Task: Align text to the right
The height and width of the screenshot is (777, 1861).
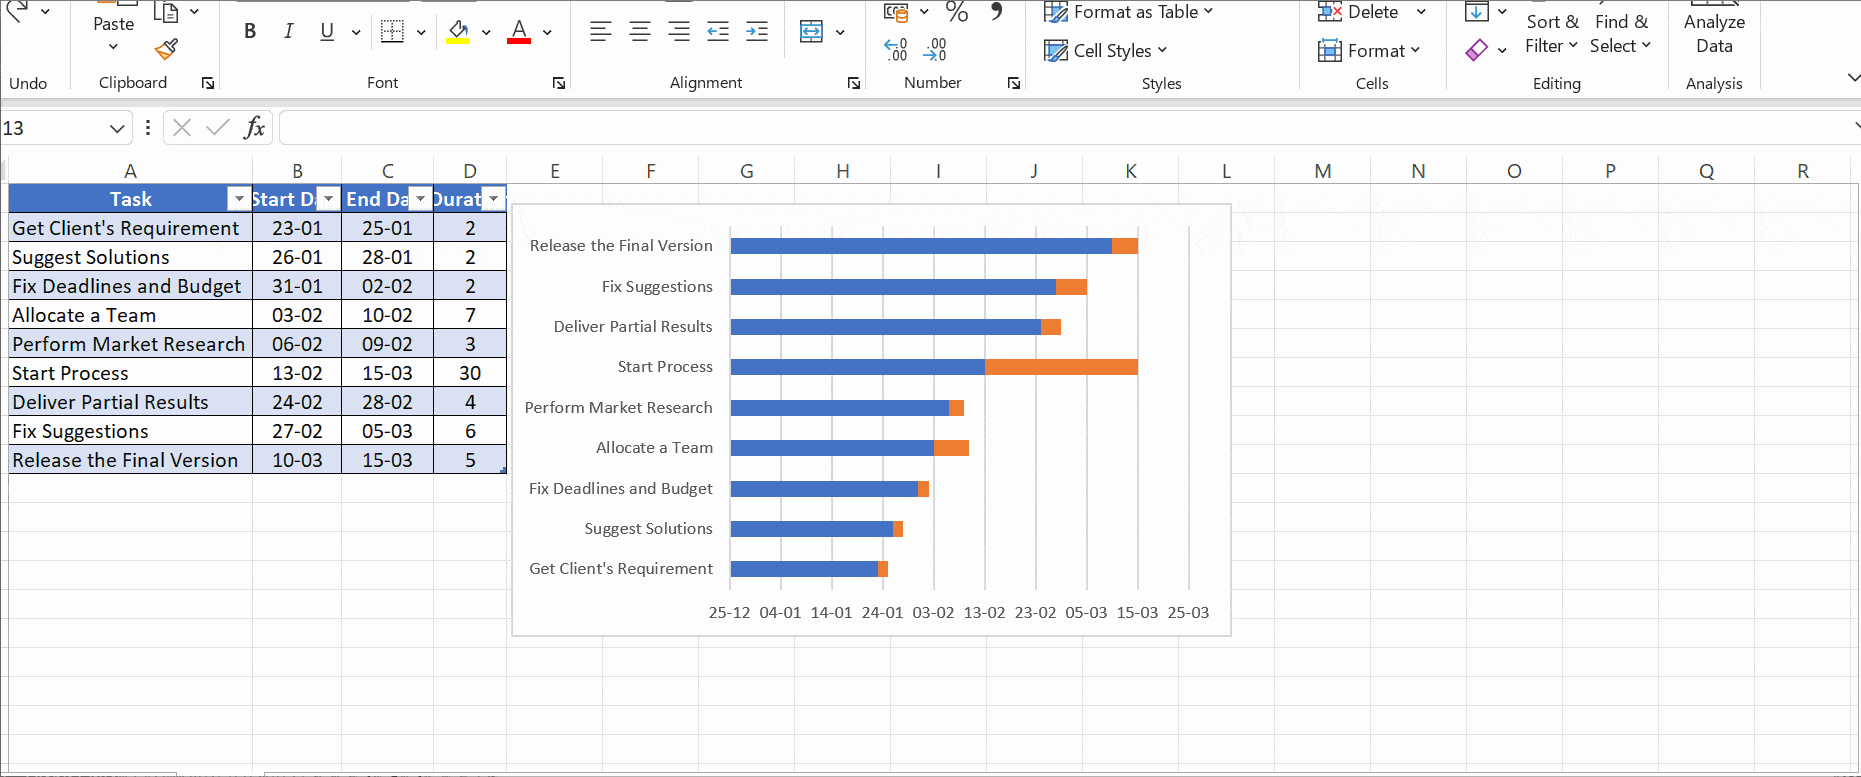Action: [679, 32]
